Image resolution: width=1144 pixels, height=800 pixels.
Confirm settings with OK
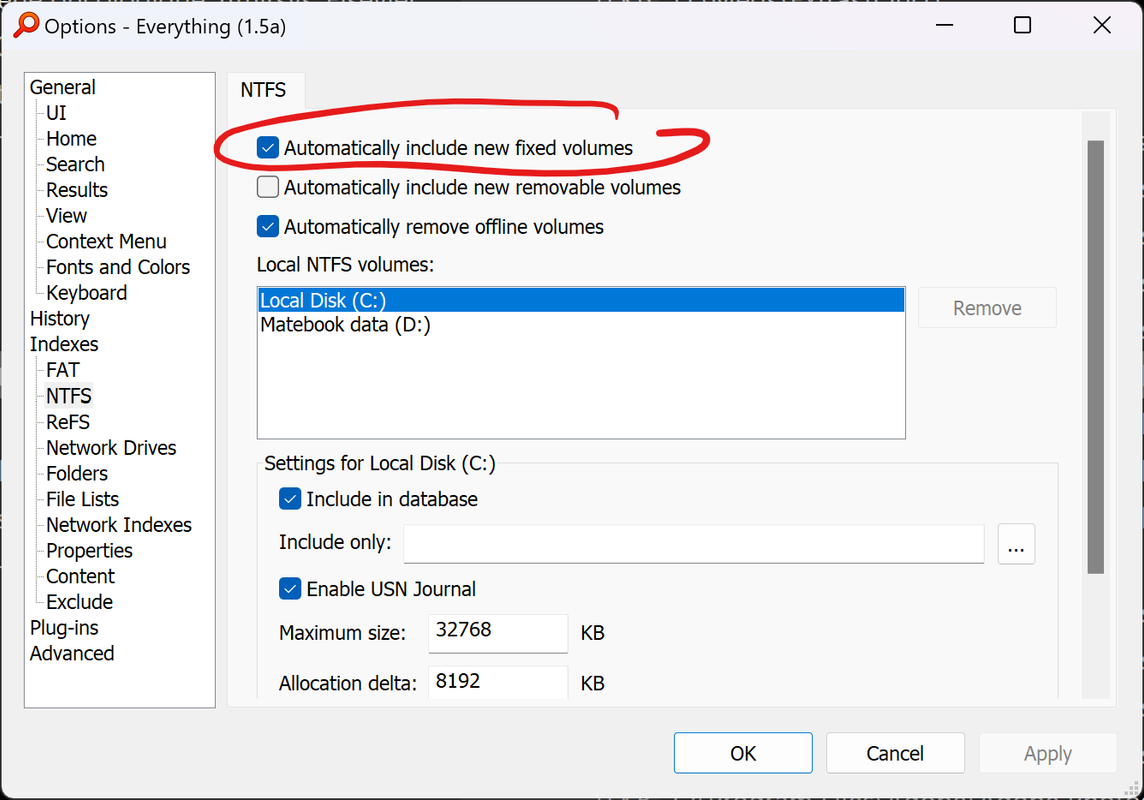coord(743,753)
